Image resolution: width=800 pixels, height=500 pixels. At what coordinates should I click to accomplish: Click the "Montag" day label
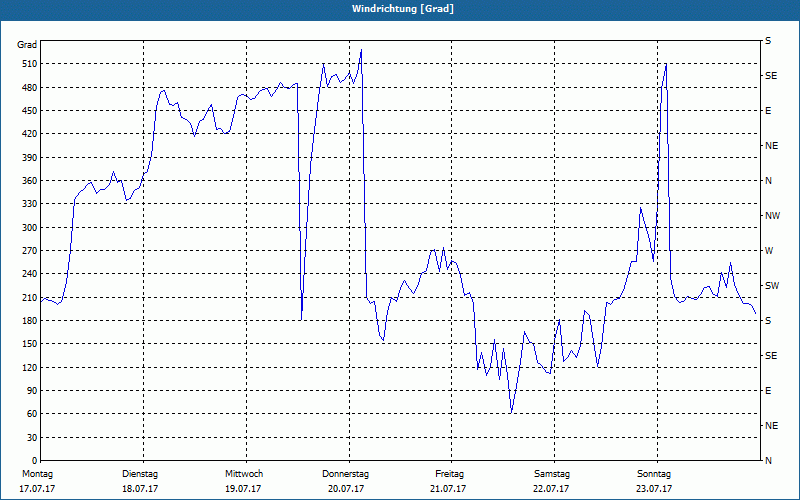pos(38,474)
